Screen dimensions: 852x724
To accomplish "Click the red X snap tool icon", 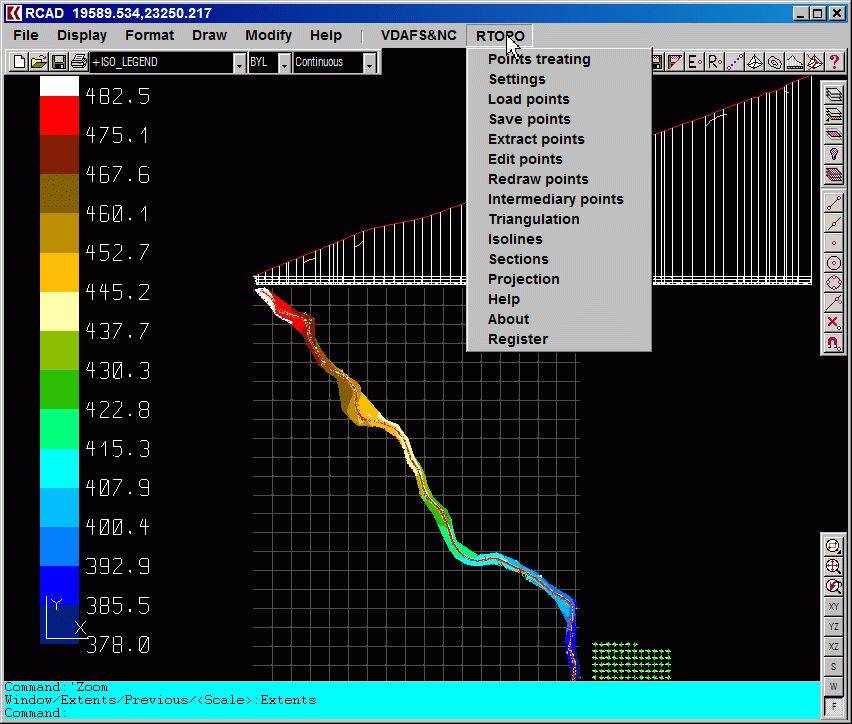I will [x=833, y=322].
